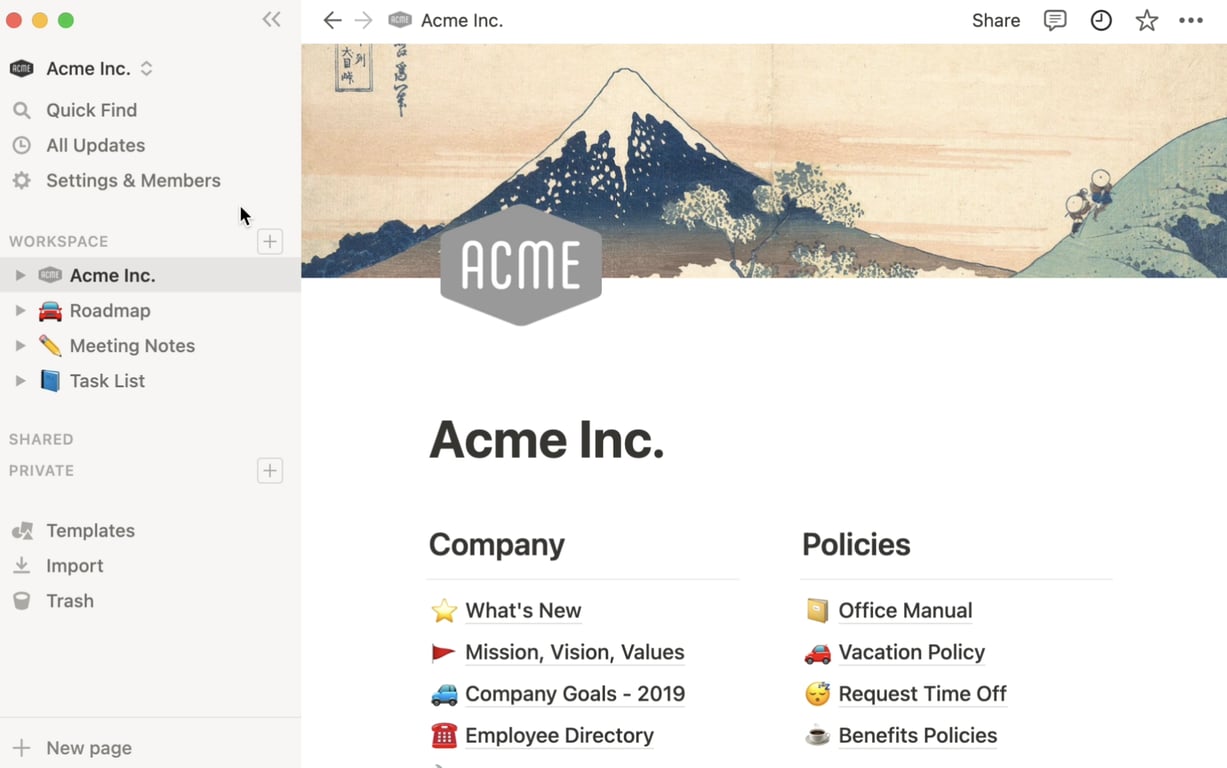Add a page with Workspace plus icon
The width and height of the screenshot is (1227, 768).
(270, 241)
